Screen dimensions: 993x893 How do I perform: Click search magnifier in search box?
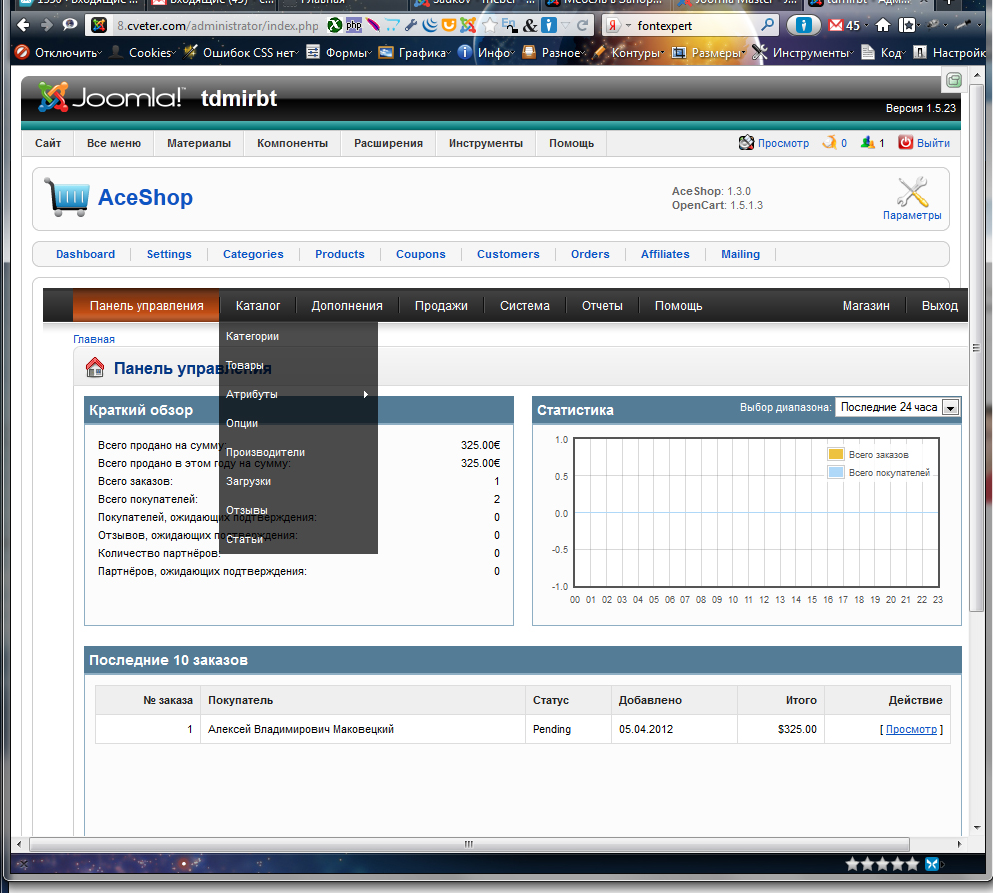pos(768,25)
